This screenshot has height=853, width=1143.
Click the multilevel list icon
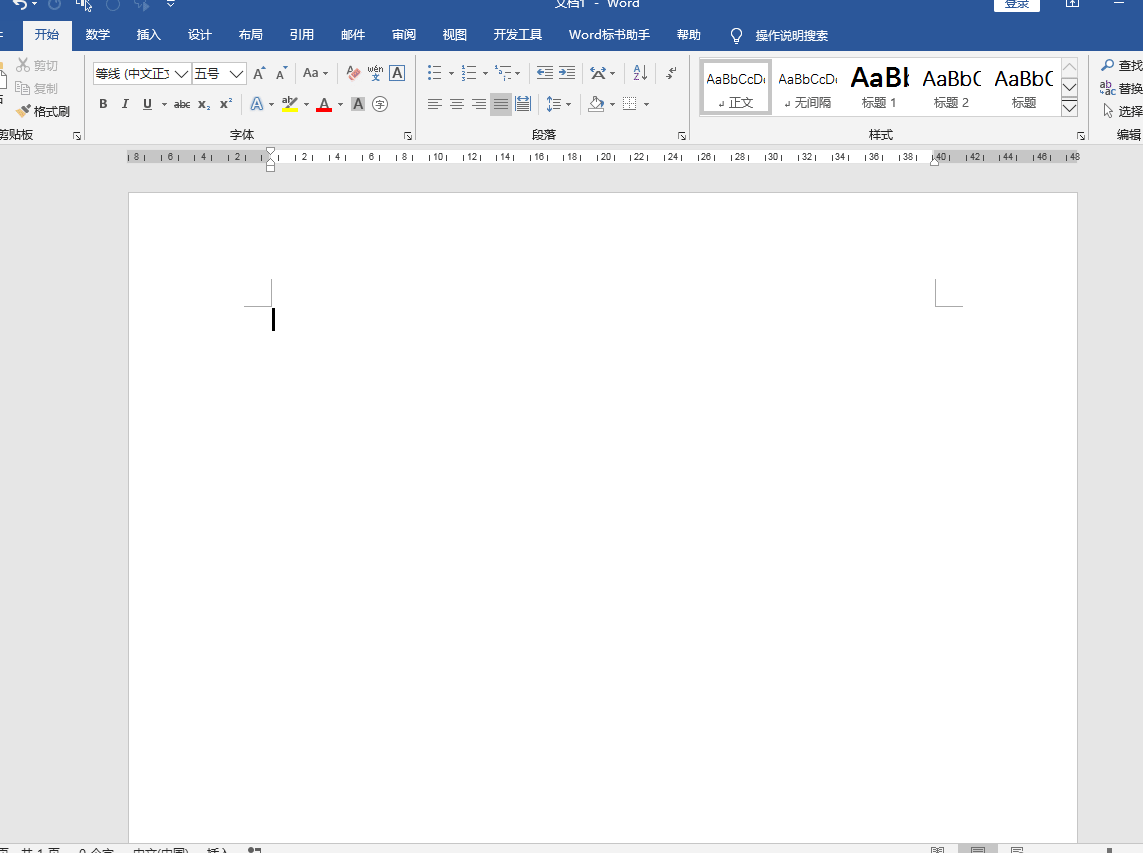coord(503,73)
